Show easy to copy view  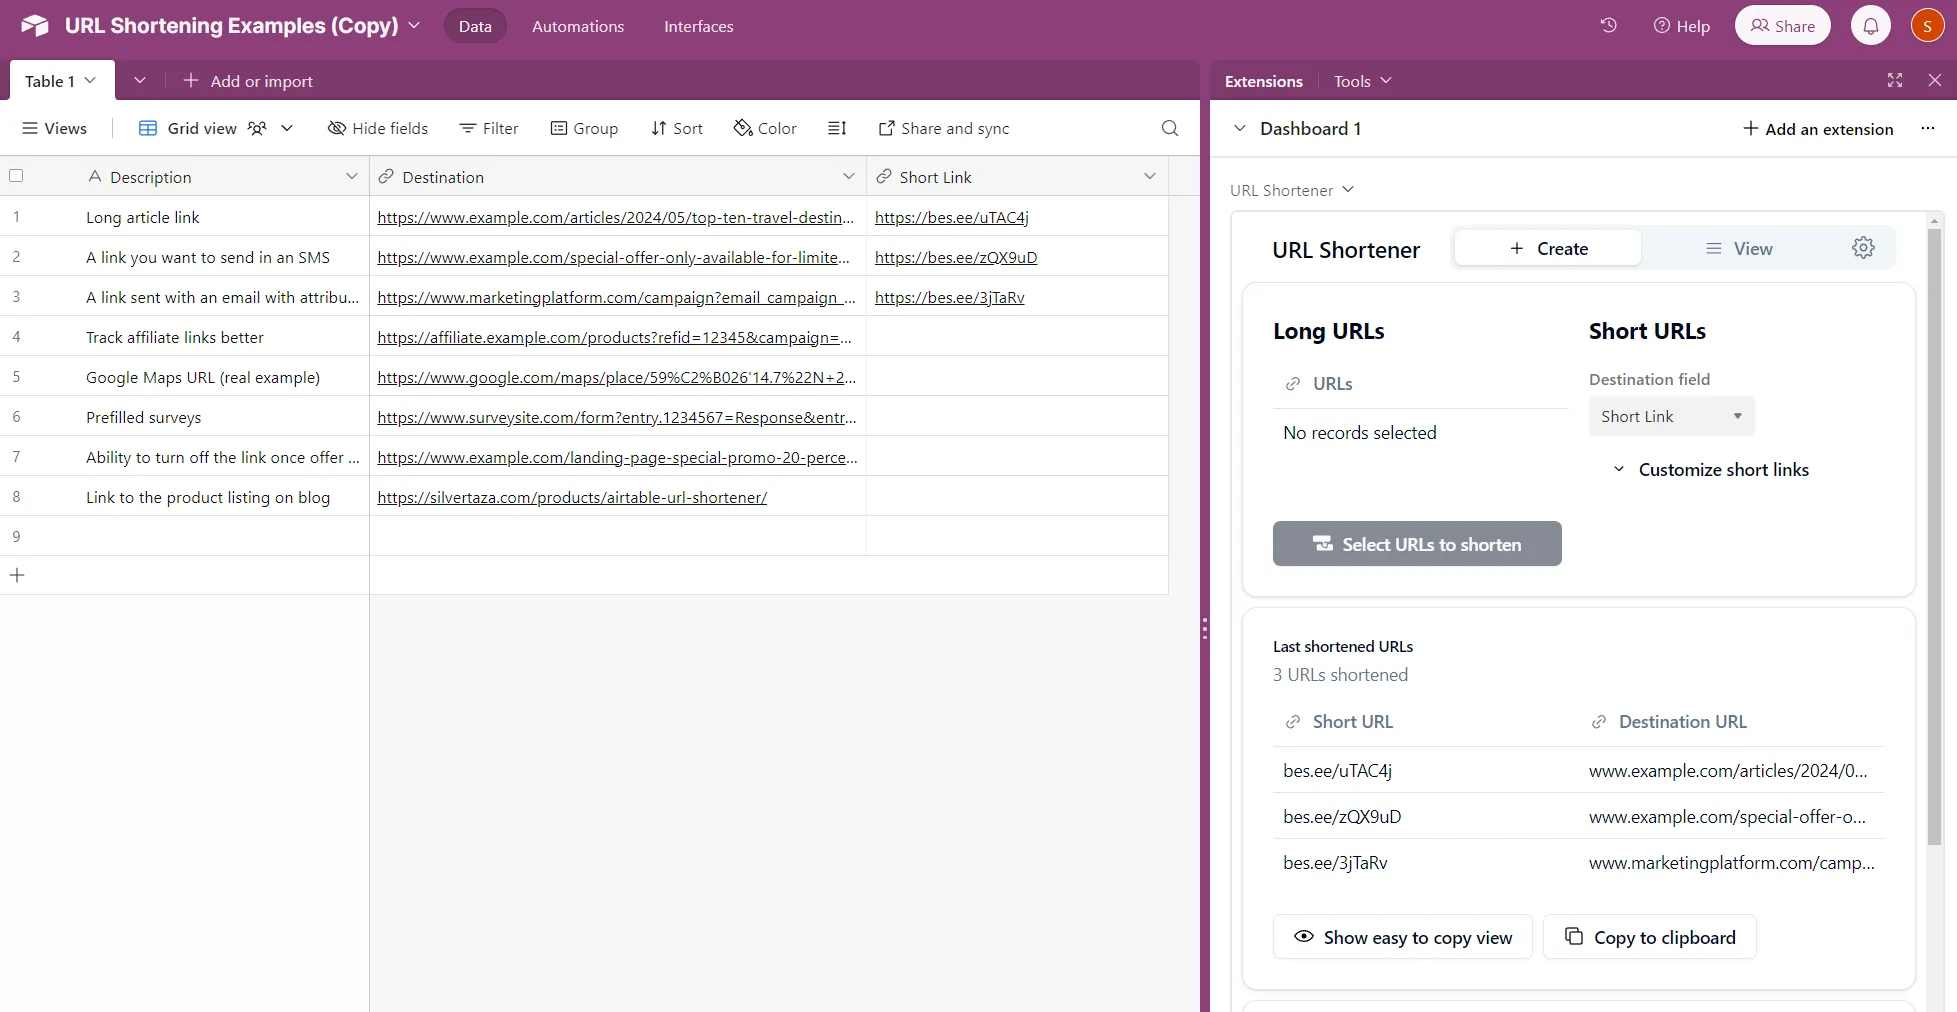[1402, 937]
